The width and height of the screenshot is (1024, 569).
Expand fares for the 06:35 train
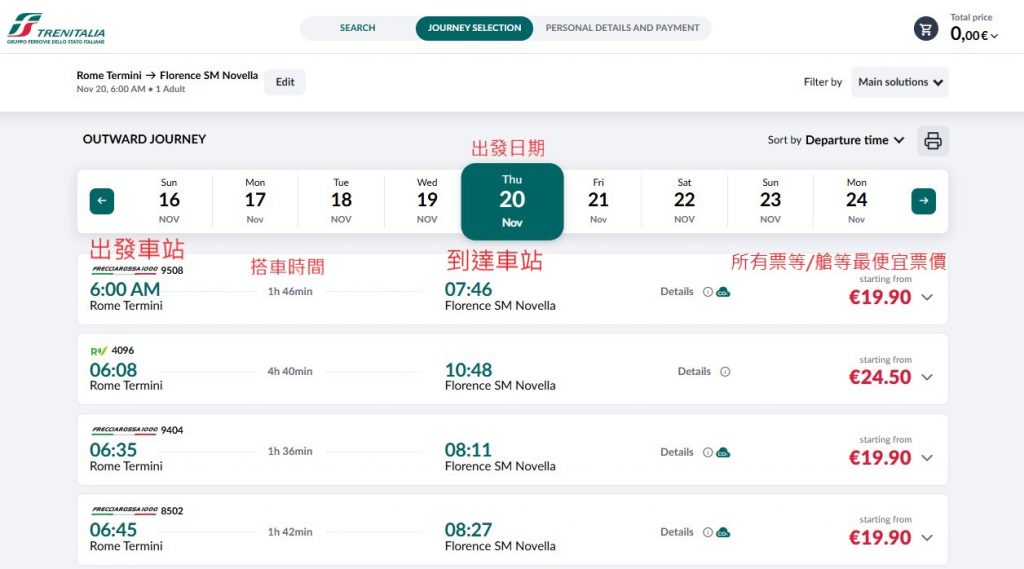pos(927,458)
